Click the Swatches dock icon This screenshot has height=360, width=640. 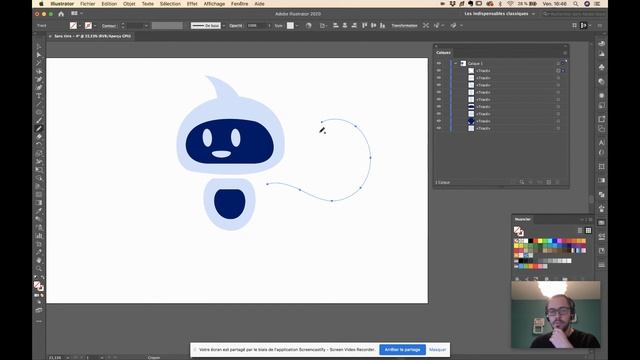point(601,222)
